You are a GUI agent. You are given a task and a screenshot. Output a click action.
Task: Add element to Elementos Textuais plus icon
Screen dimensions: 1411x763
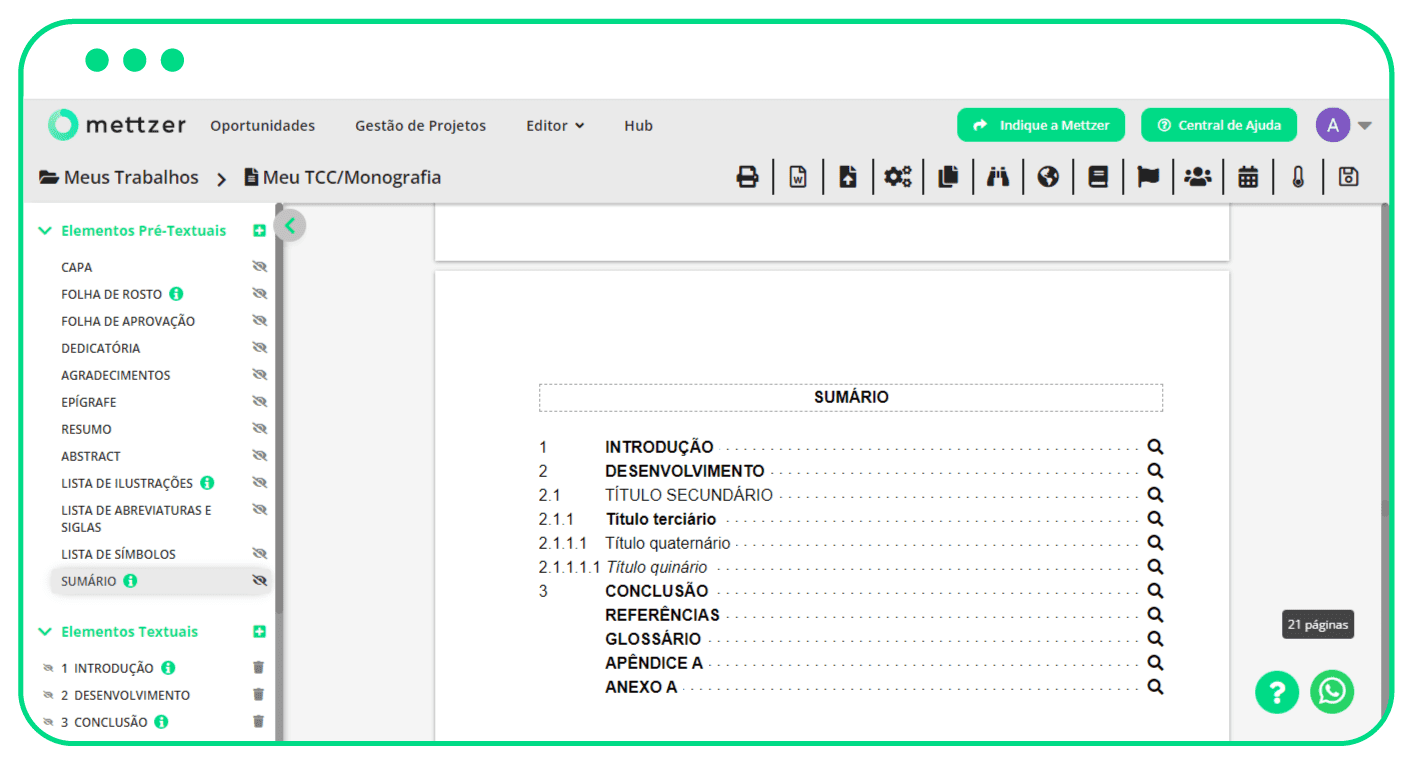260,632
